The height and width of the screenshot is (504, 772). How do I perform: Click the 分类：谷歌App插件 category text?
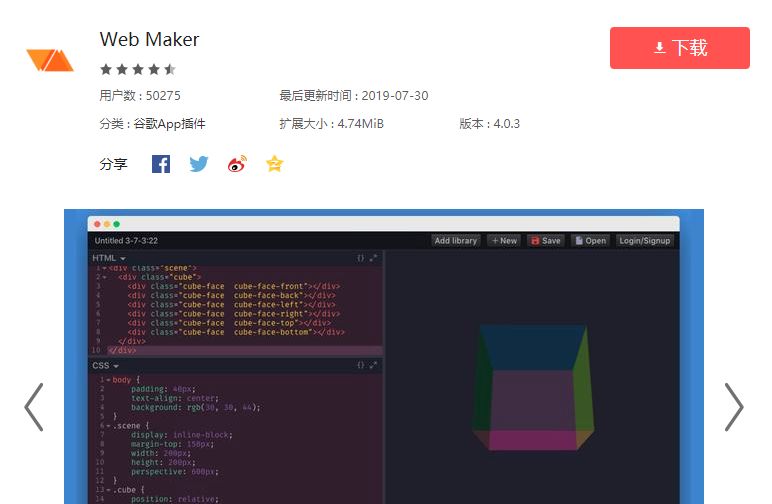coord(152,124)
